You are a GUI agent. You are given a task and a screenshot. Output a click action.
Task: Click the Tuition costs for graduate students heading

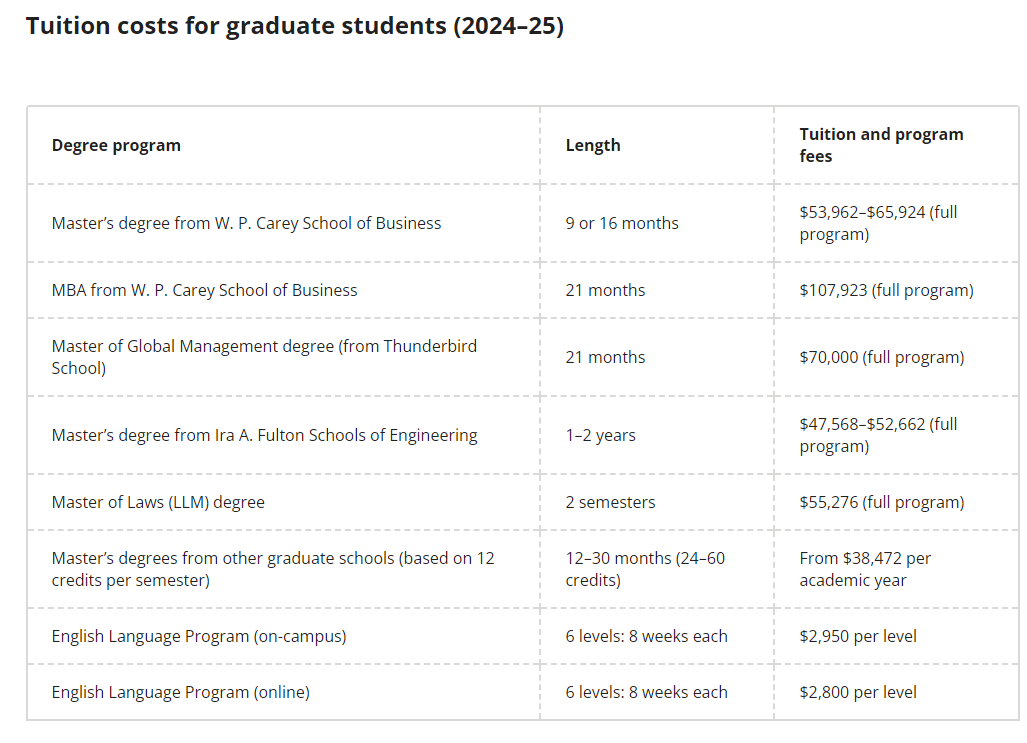(295, 26)
